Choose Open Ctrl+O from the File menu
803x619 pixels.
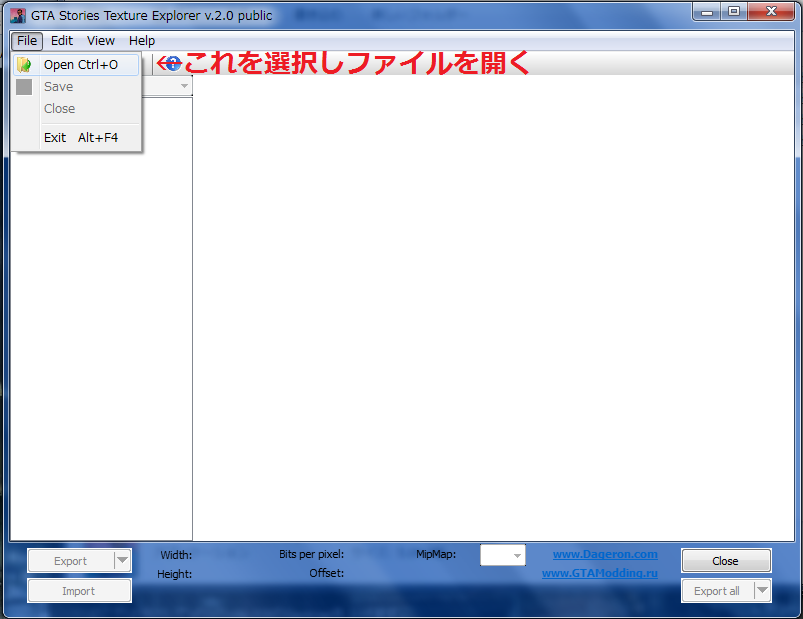[x=76, y=65]
